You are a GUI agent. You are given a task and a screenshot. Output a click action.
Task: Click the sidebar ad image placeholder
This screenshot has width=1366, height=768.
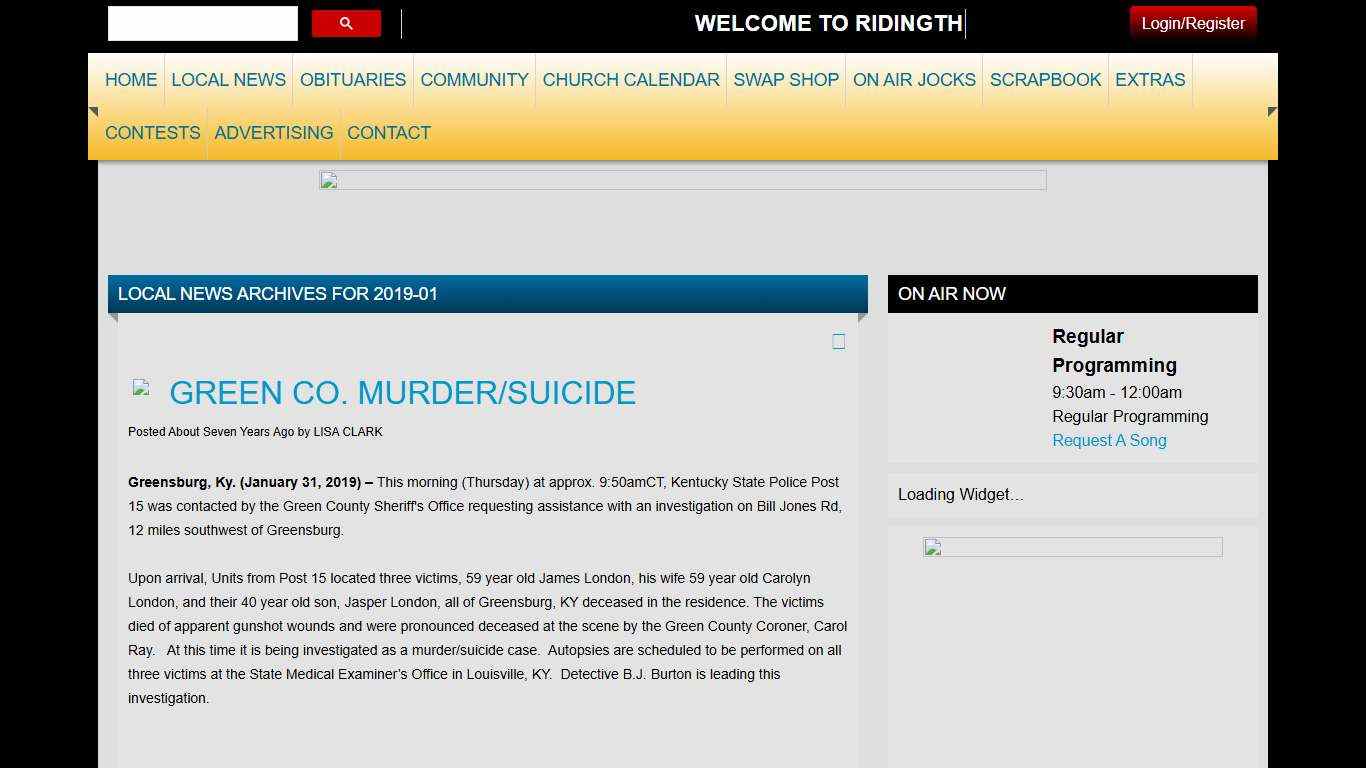coord(1072,547)
